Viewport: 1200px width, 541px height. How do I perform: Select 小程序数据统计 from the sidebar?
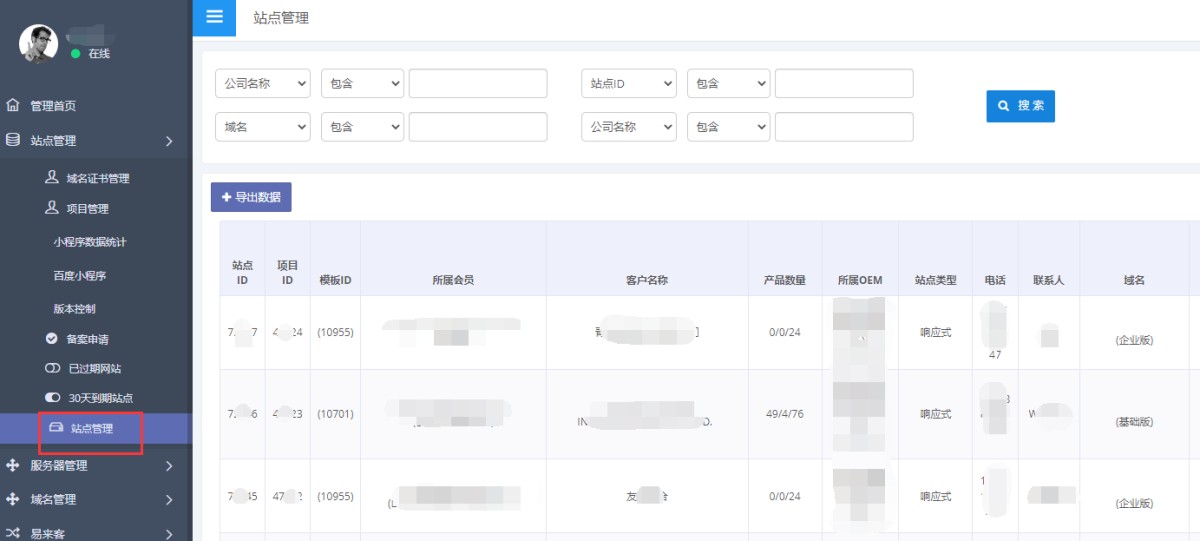pos(90,242)
